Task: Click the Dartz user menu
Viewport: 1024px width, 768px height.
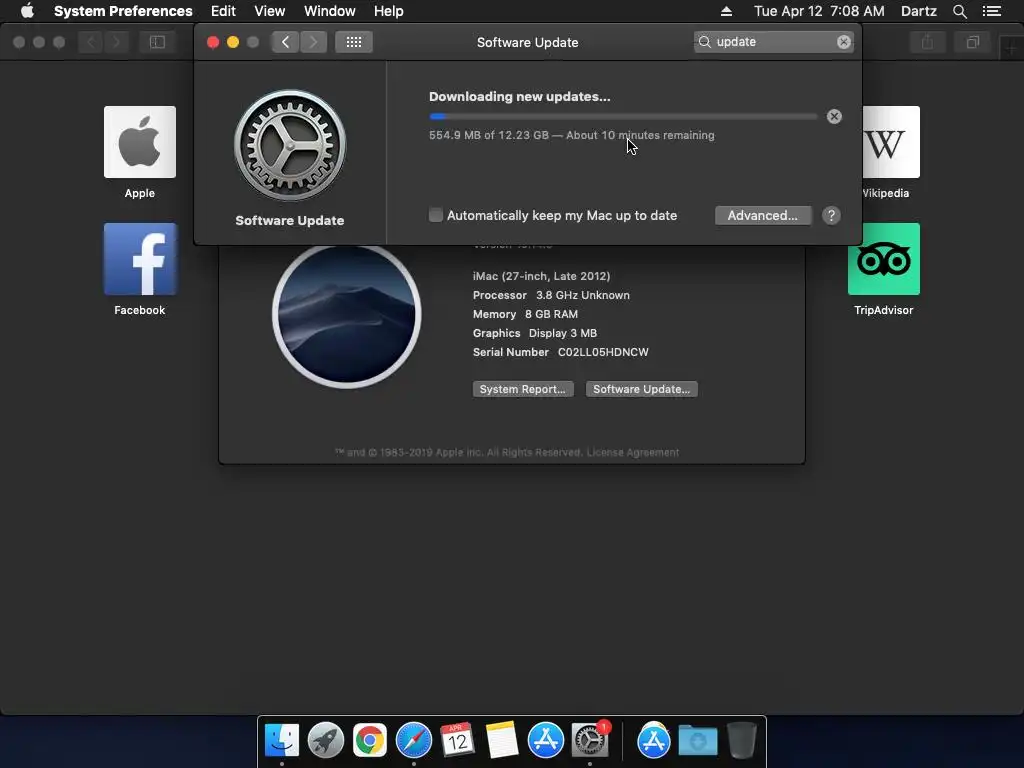Action: (918, 11)
